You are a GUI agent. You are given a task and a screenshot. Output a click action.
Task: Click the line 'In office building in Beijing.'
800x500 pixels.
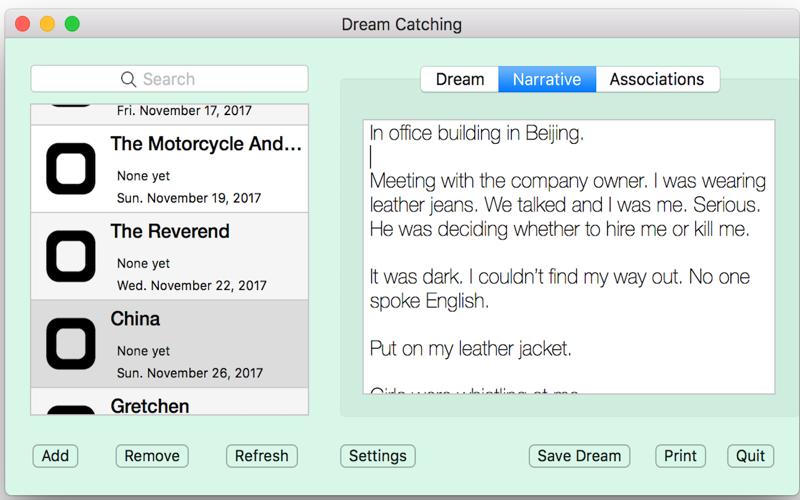(477, 133)
